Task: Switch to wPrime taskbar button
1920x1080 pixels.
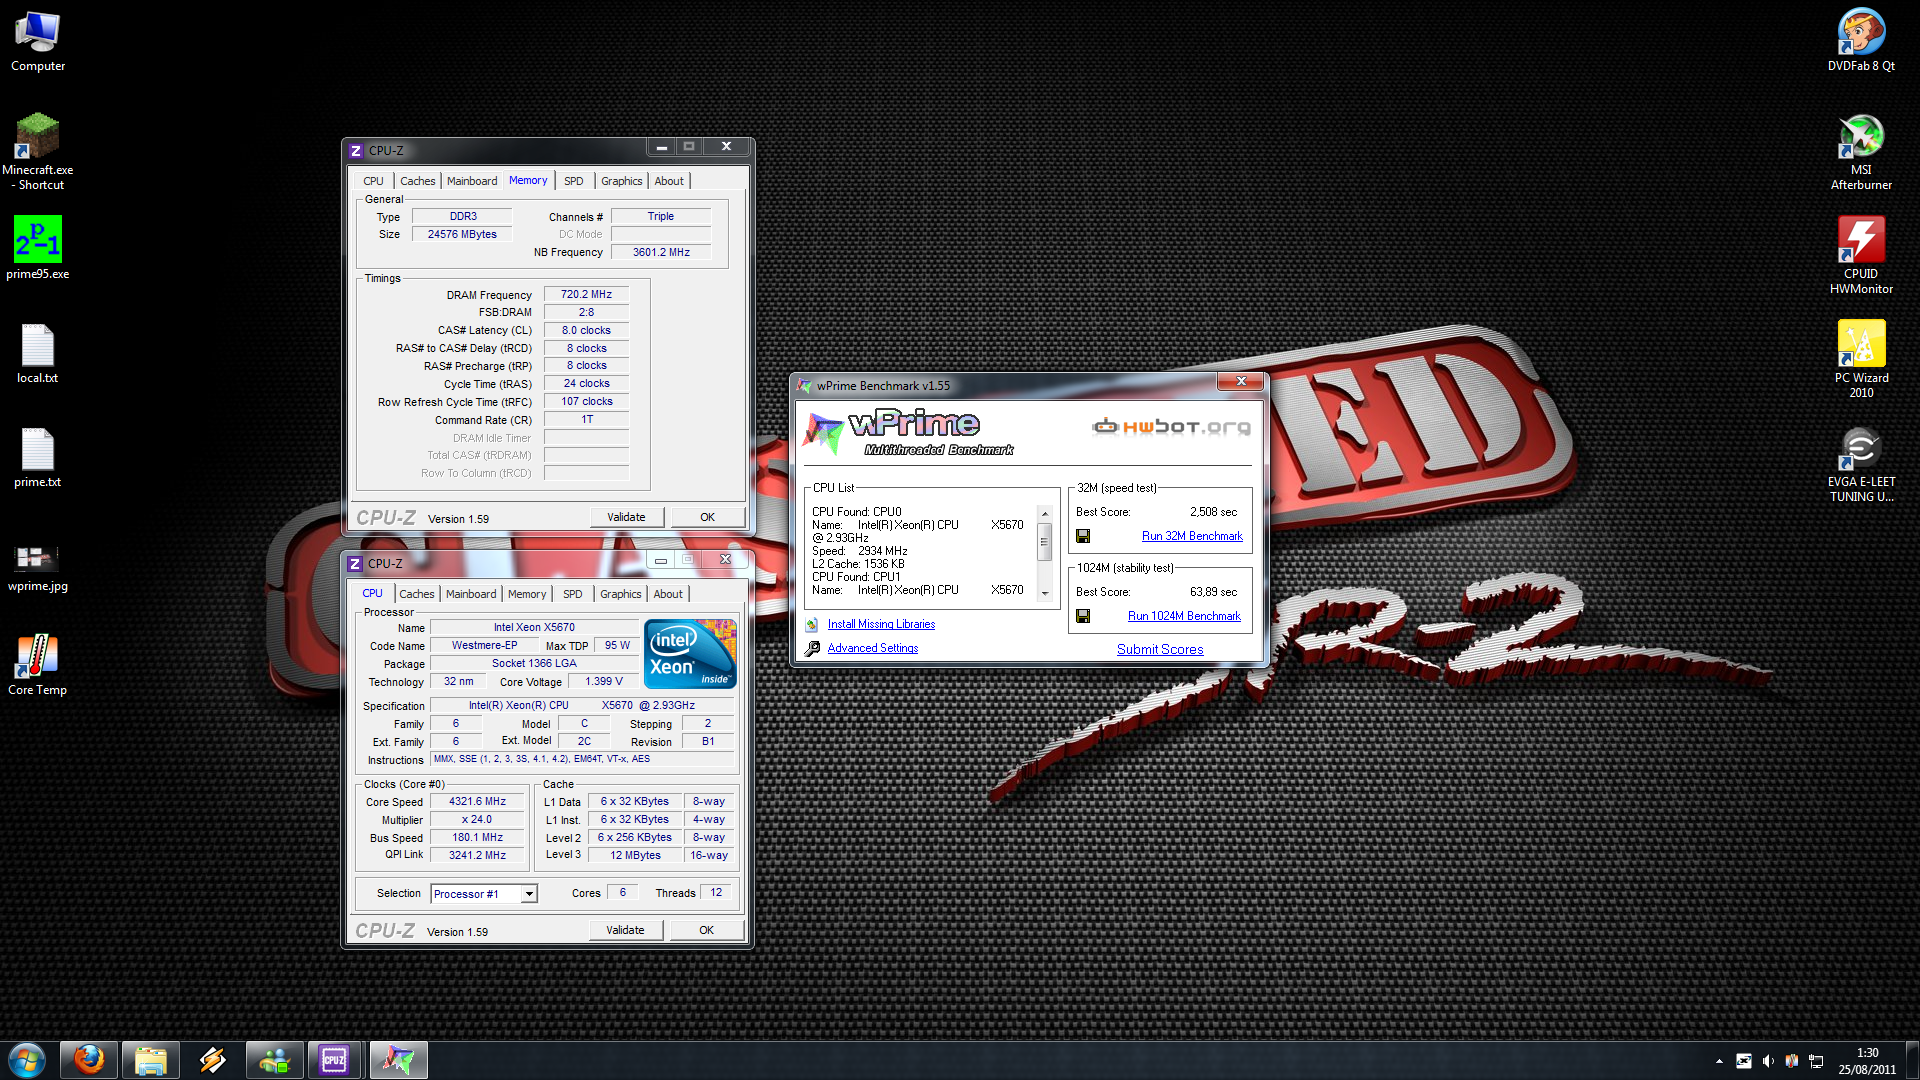Action: click(x=398, y=1060)
